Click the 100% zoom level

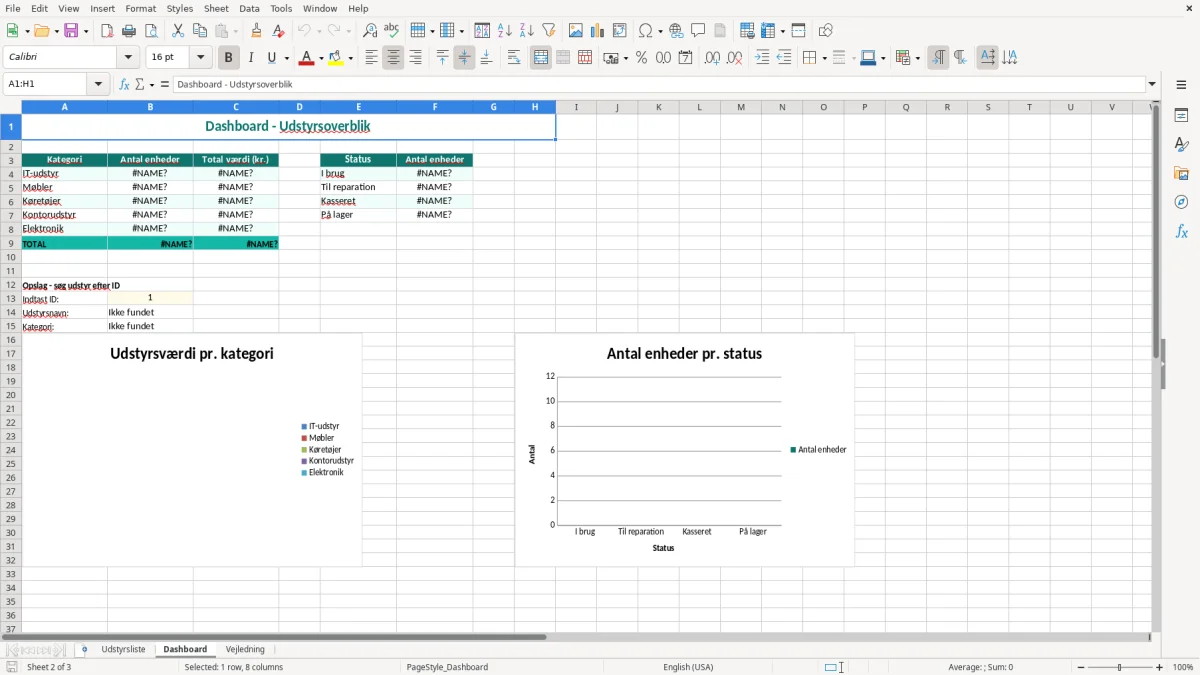[x=1183, y=667]
